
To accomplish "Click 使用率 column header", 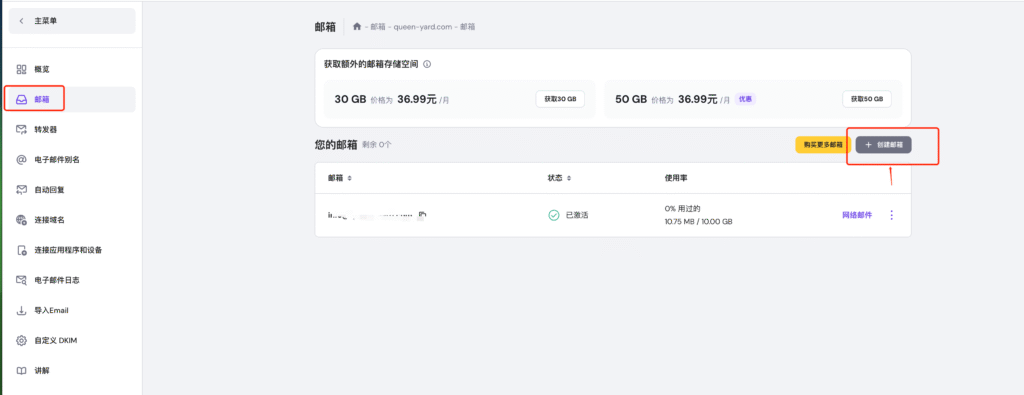I will [x=676, y=178].
